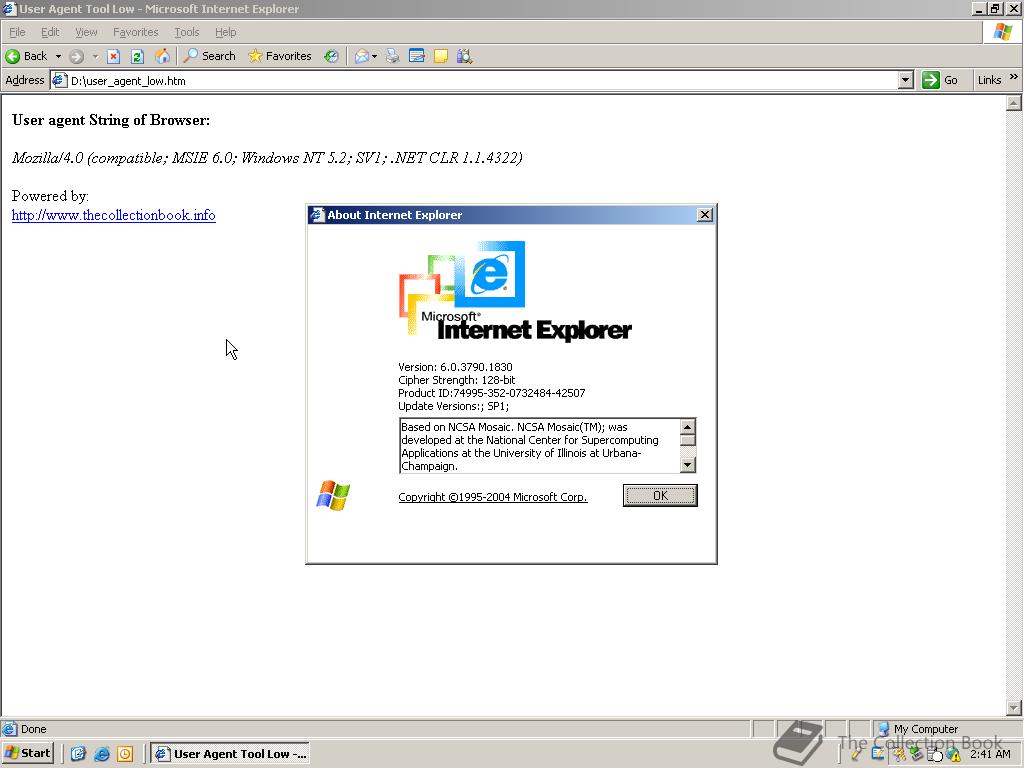
Task: Go to the Home page icon
Action: pos(162,56)
